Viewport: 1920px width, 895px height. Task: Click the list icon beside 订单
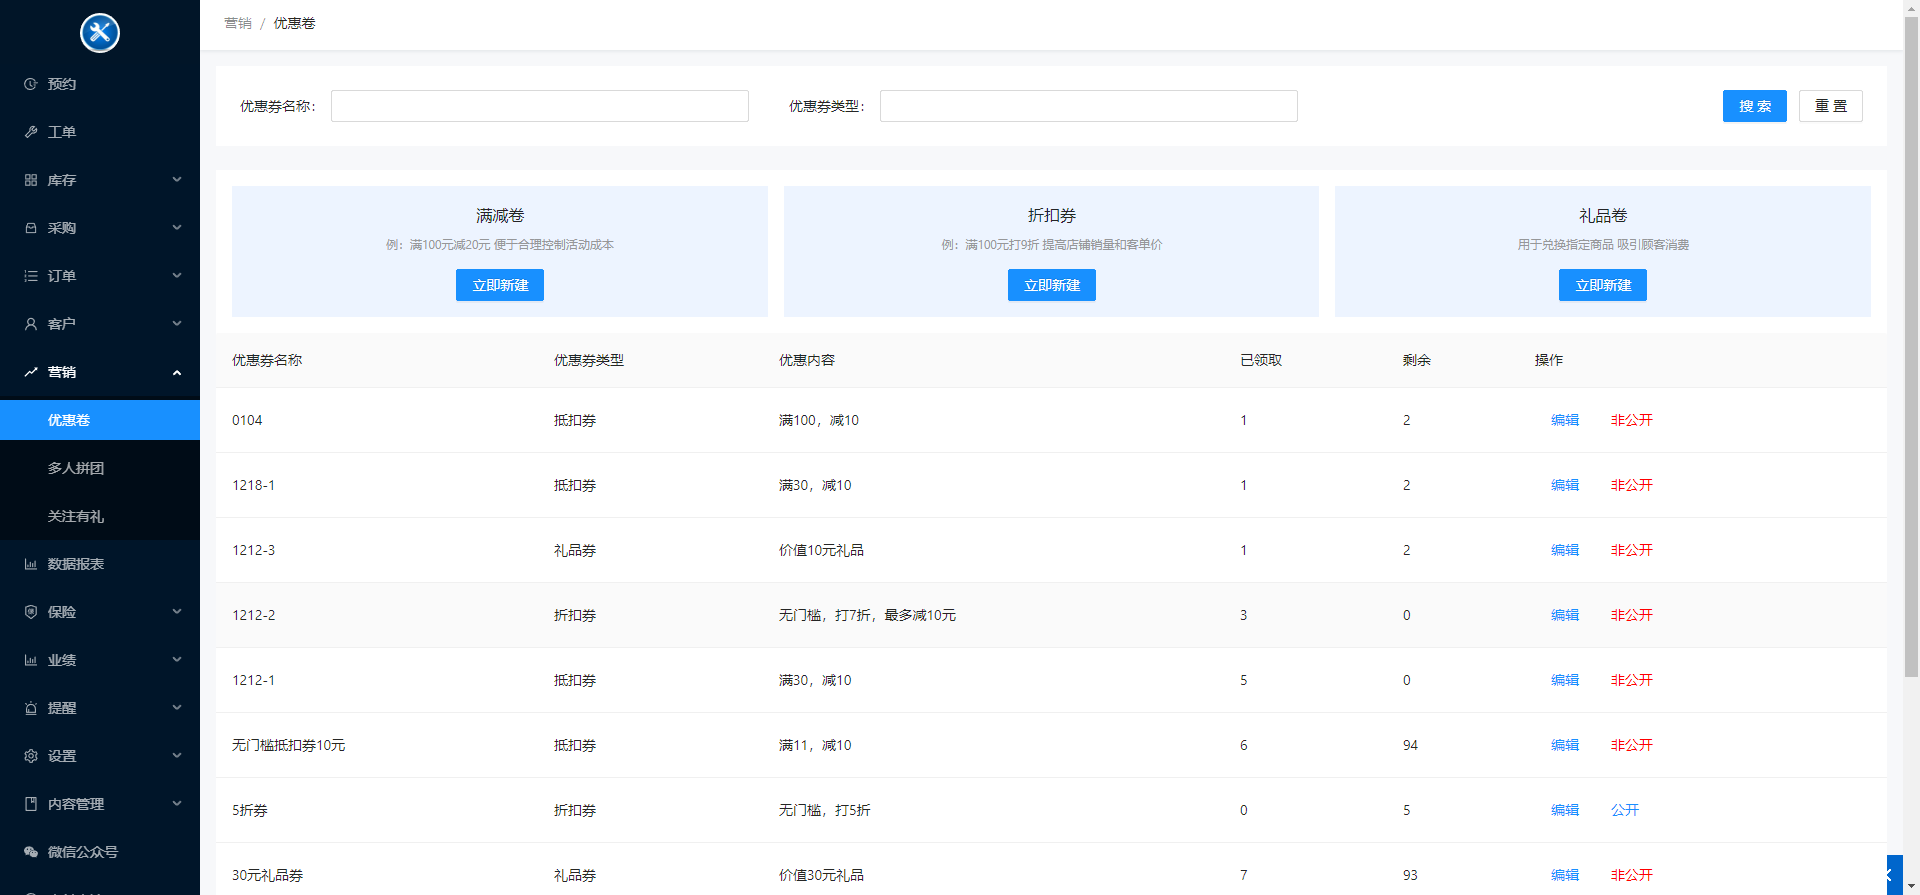tap(31, 276)
